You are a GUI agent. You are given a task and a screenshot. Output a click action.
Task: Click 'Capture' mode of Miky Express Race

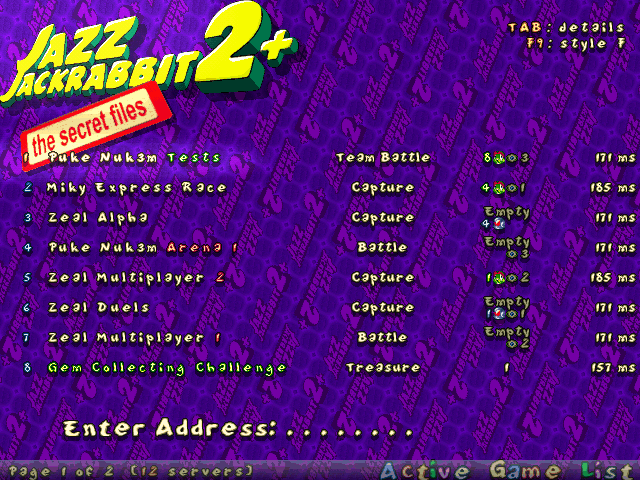(x=383, y=188)
